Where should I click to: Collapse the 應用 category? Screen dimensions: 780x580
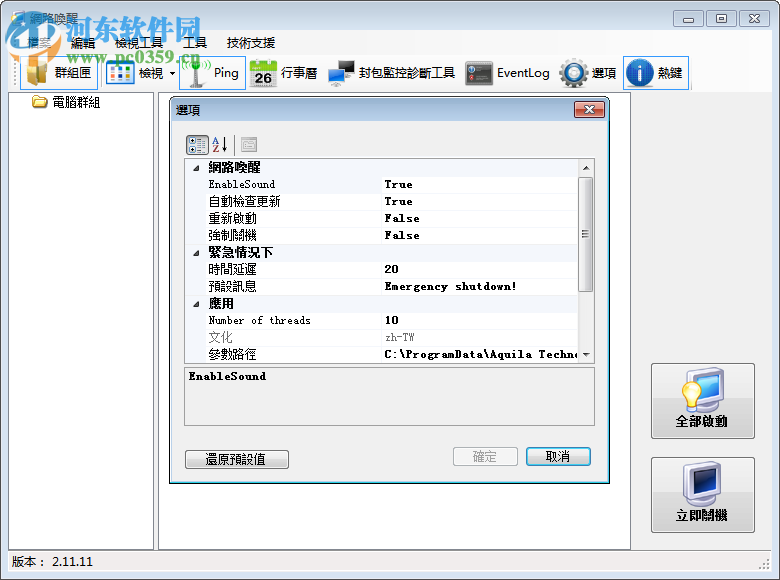[x=196, y=303]
